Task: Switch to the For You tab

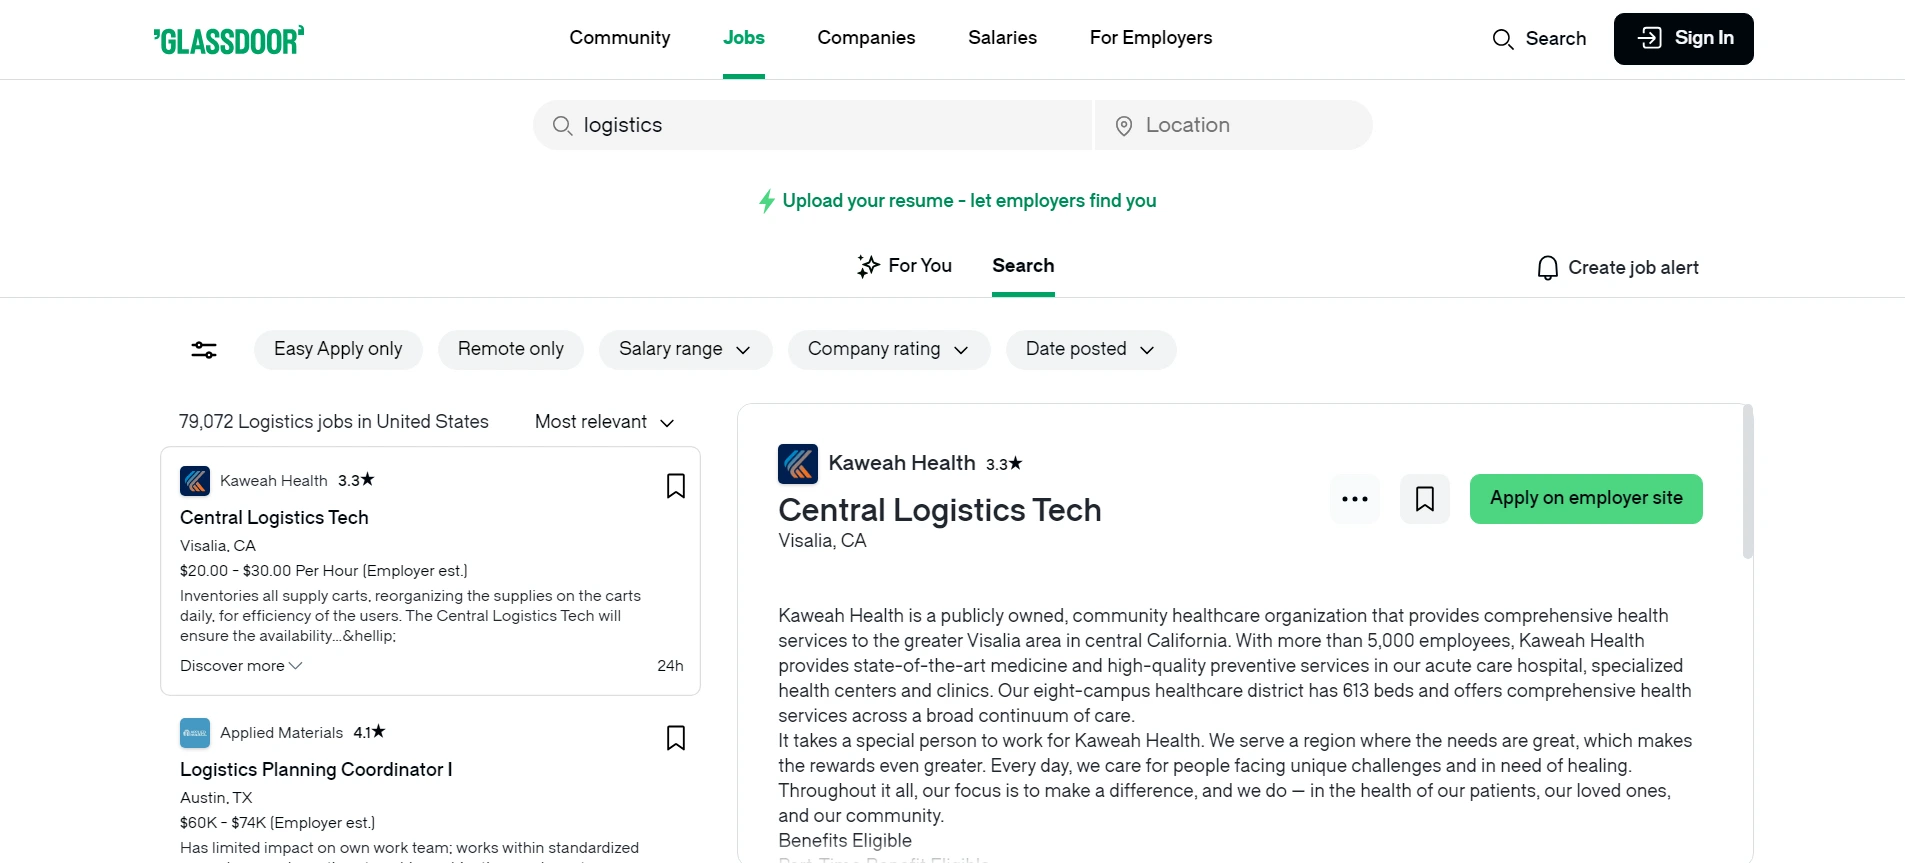Action: pos(905,266)
